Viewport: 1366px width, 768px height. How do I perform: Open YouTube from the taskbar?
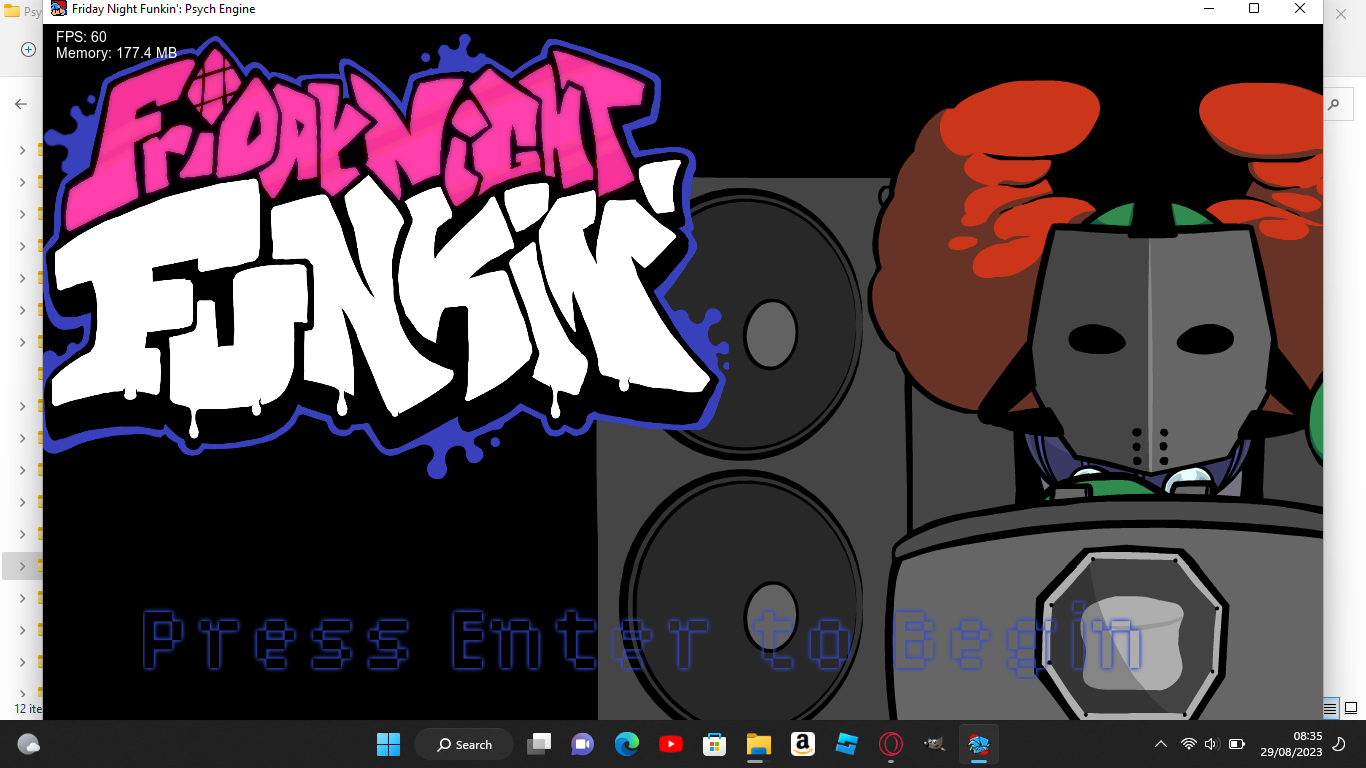point(670,744)
